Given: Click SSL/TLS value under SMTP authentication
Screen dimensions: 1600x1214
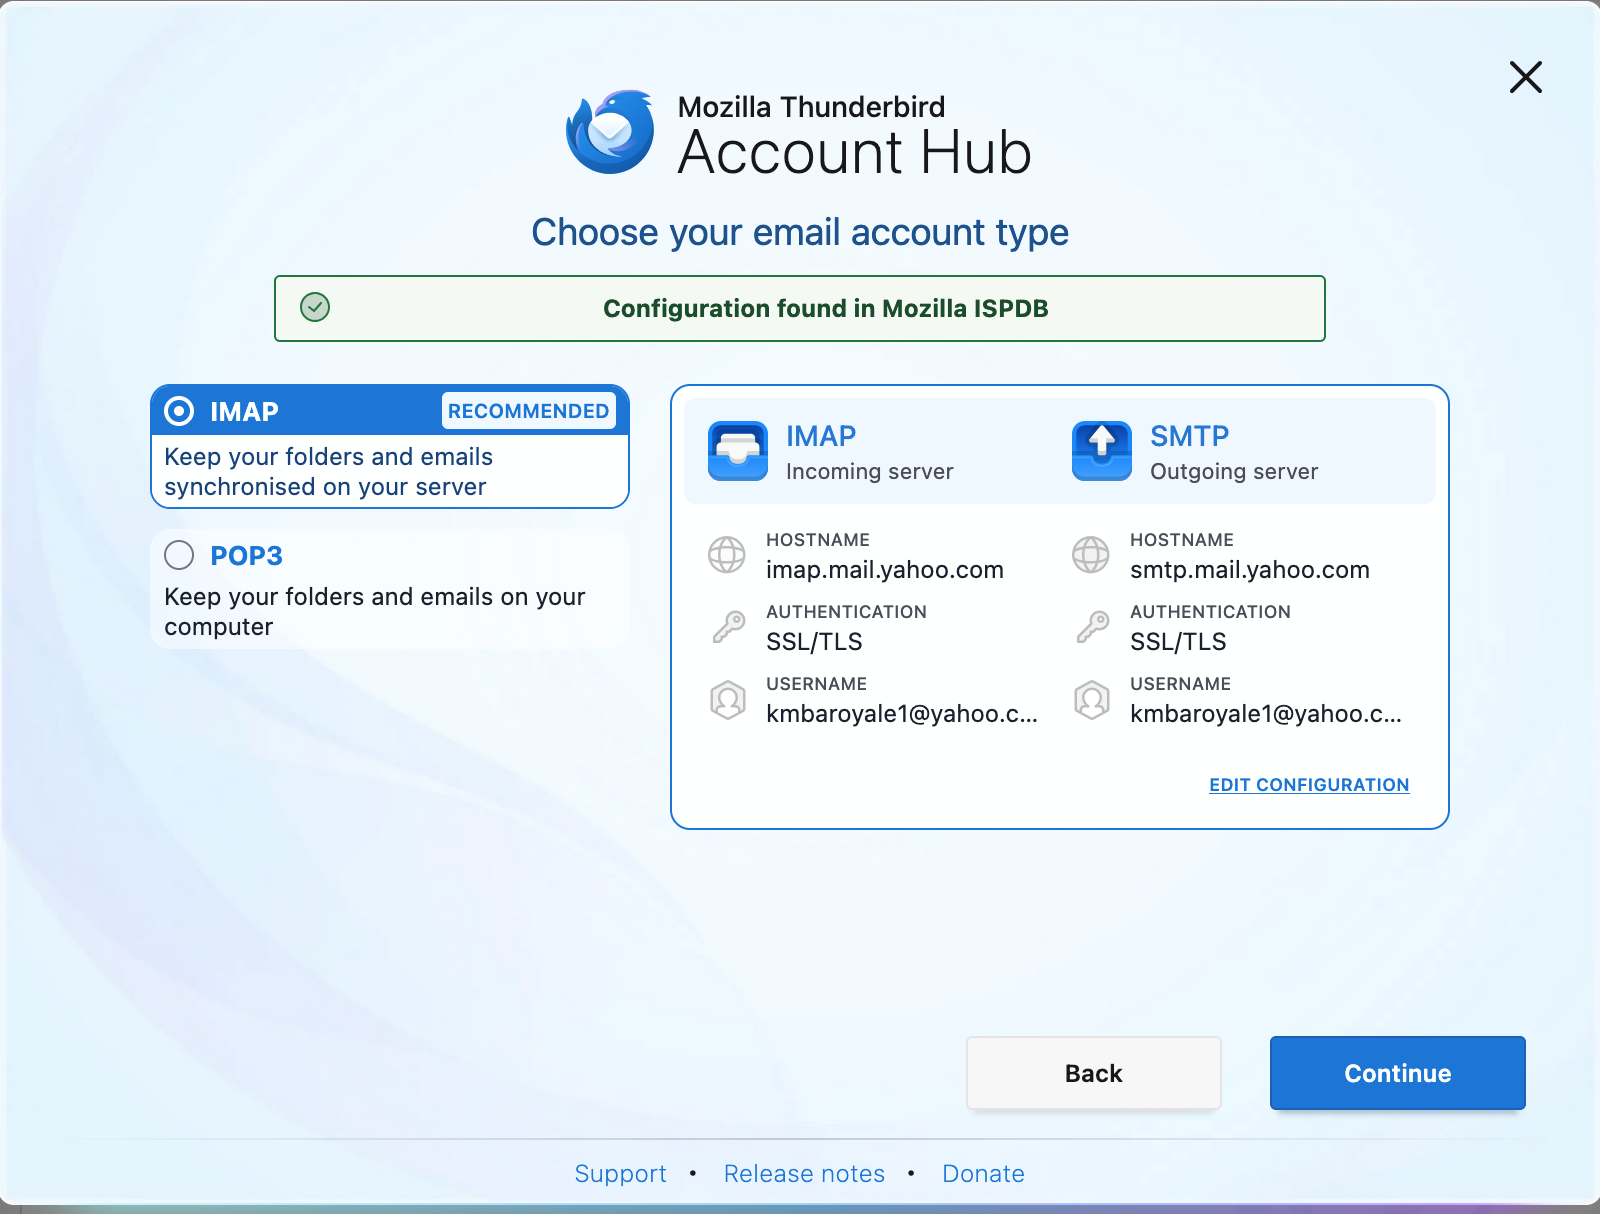Looking at the screenshot, I should 1178,642.
